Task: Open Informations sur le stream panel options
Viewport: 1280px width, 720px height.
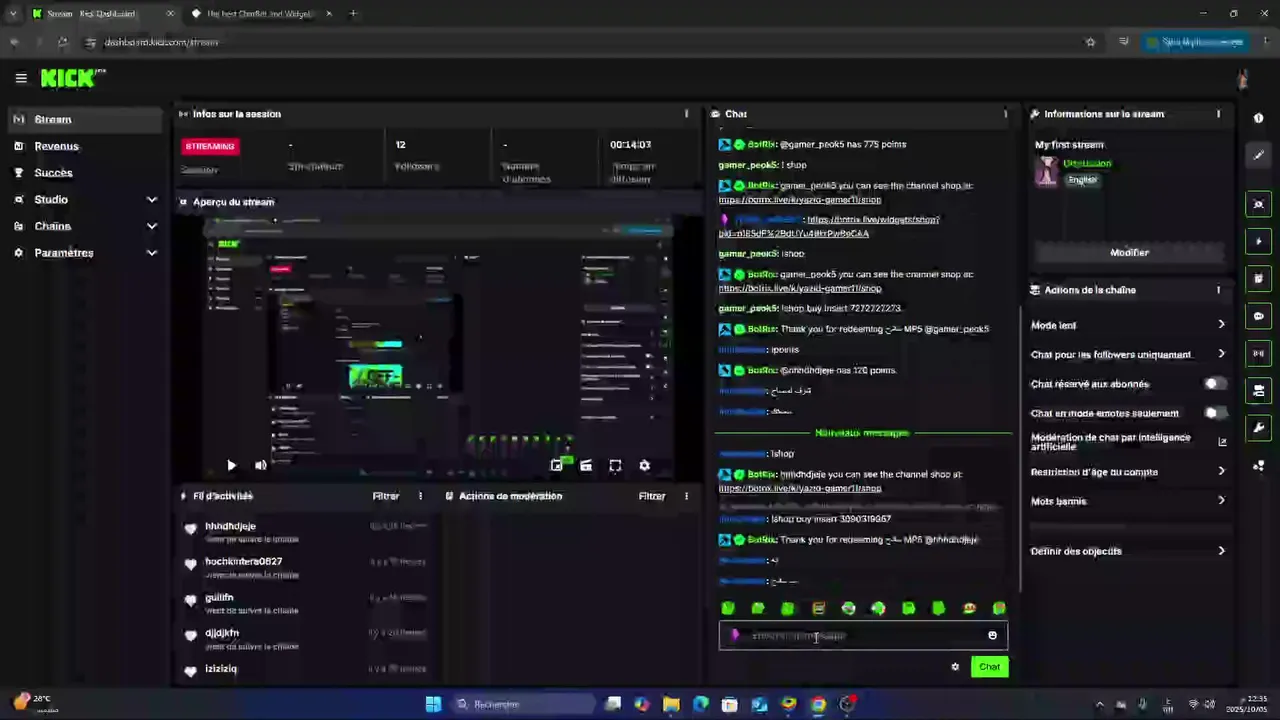Action: click(1218, 114)
